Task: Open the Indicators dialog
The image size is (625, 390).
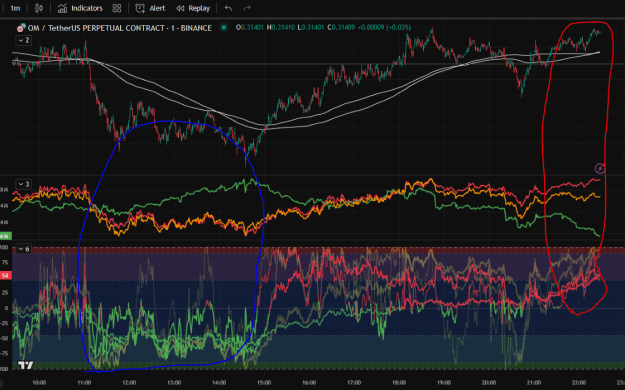Action: [x=80, y=8]
